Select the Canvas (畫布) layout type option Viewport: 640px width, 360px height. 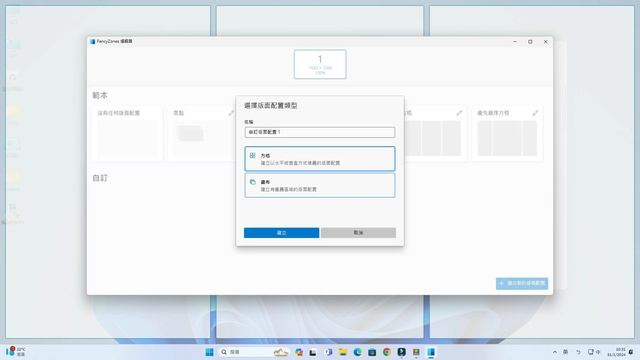coord(320,185)
